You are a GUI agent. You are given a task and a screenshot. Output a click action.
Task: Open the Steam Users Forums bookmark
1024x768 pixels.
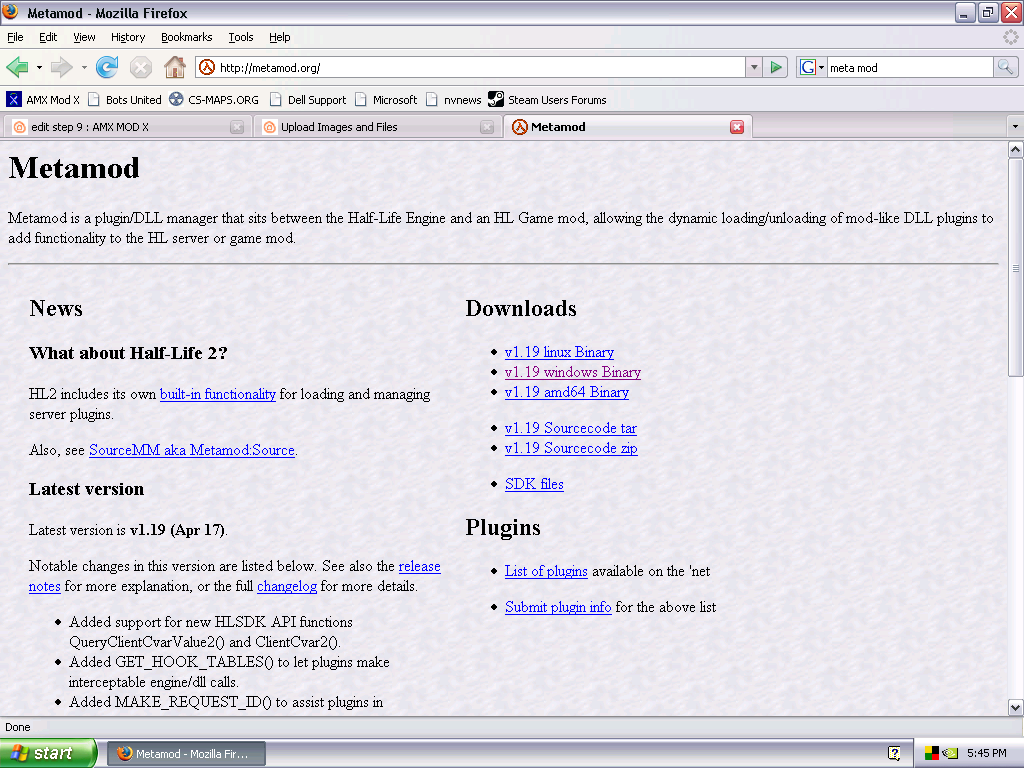pyautogui.click(x=547, y=100)
